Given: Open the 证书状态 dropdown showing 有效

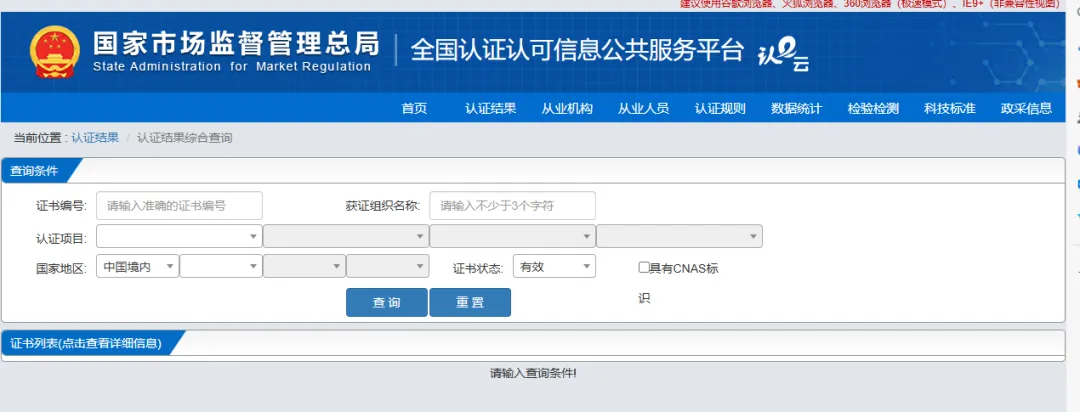Looking at the screenshot, I should coord(554,267).
